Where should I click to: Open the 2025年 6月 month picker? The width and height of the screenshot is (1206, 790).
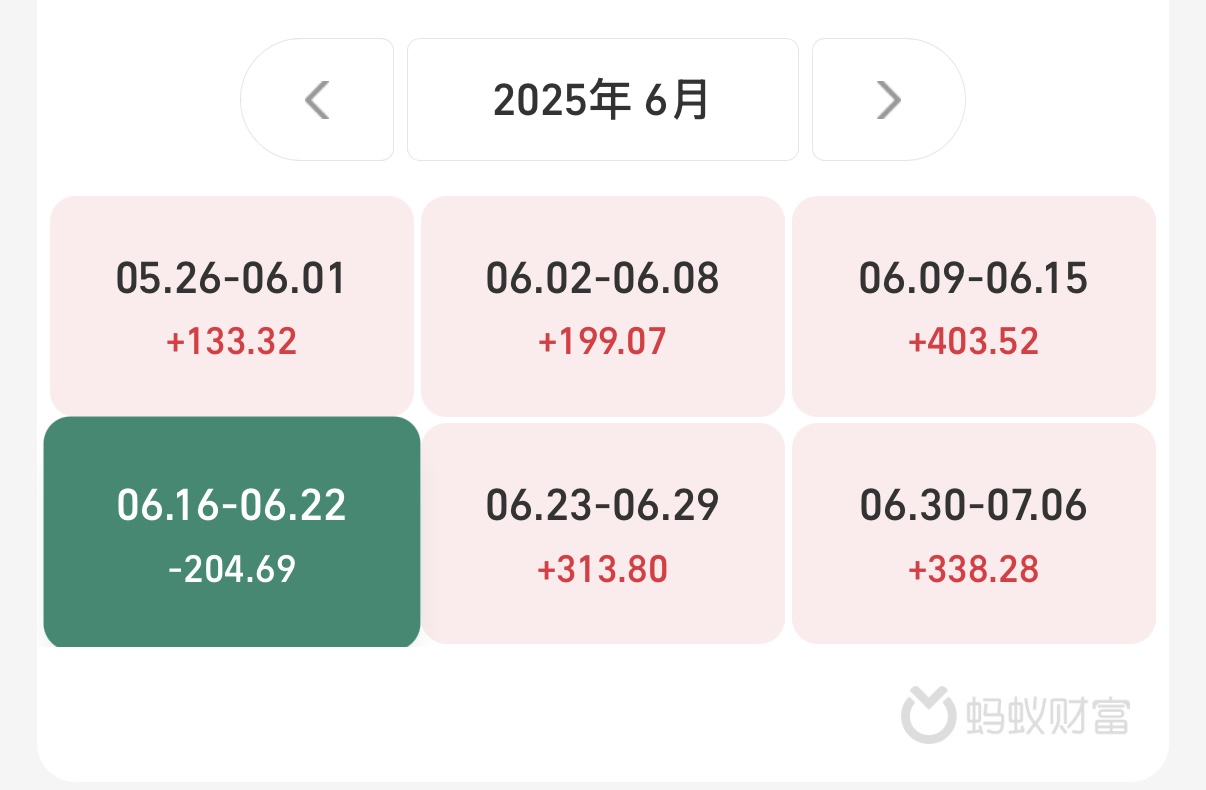pyautogui.click(x=602, y=100)
